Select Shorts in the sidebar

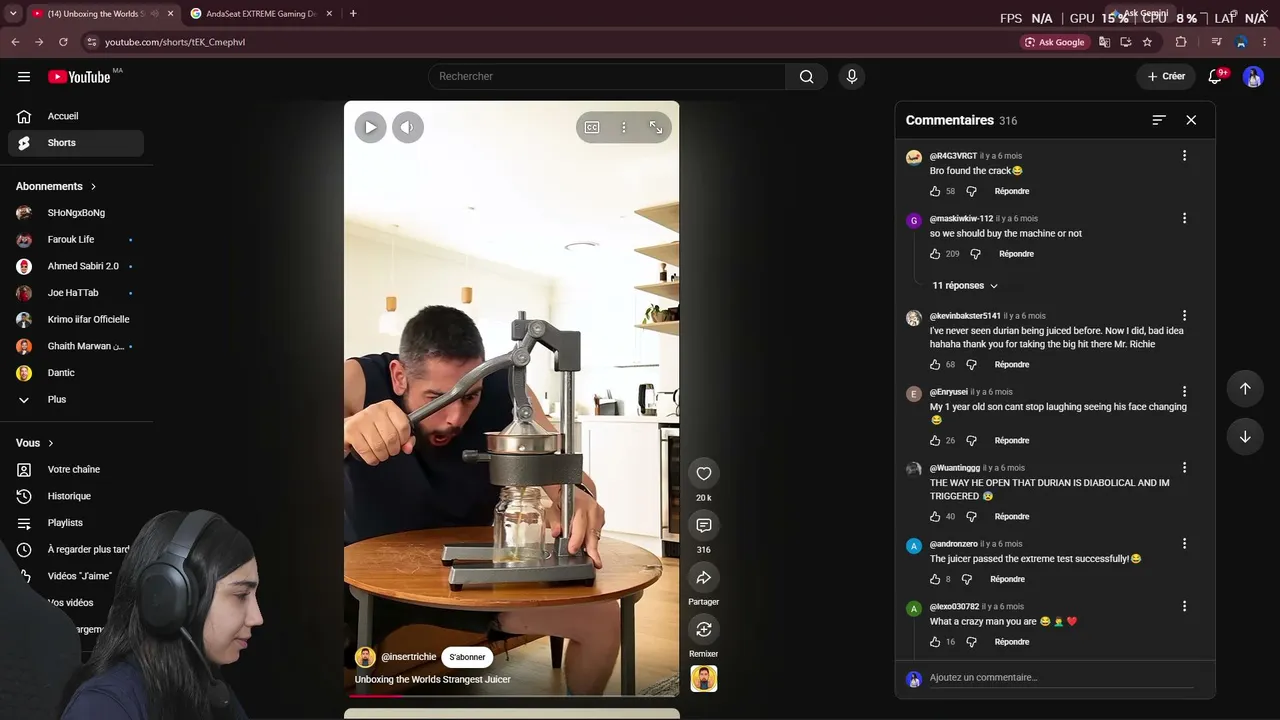tap(76, 143)
